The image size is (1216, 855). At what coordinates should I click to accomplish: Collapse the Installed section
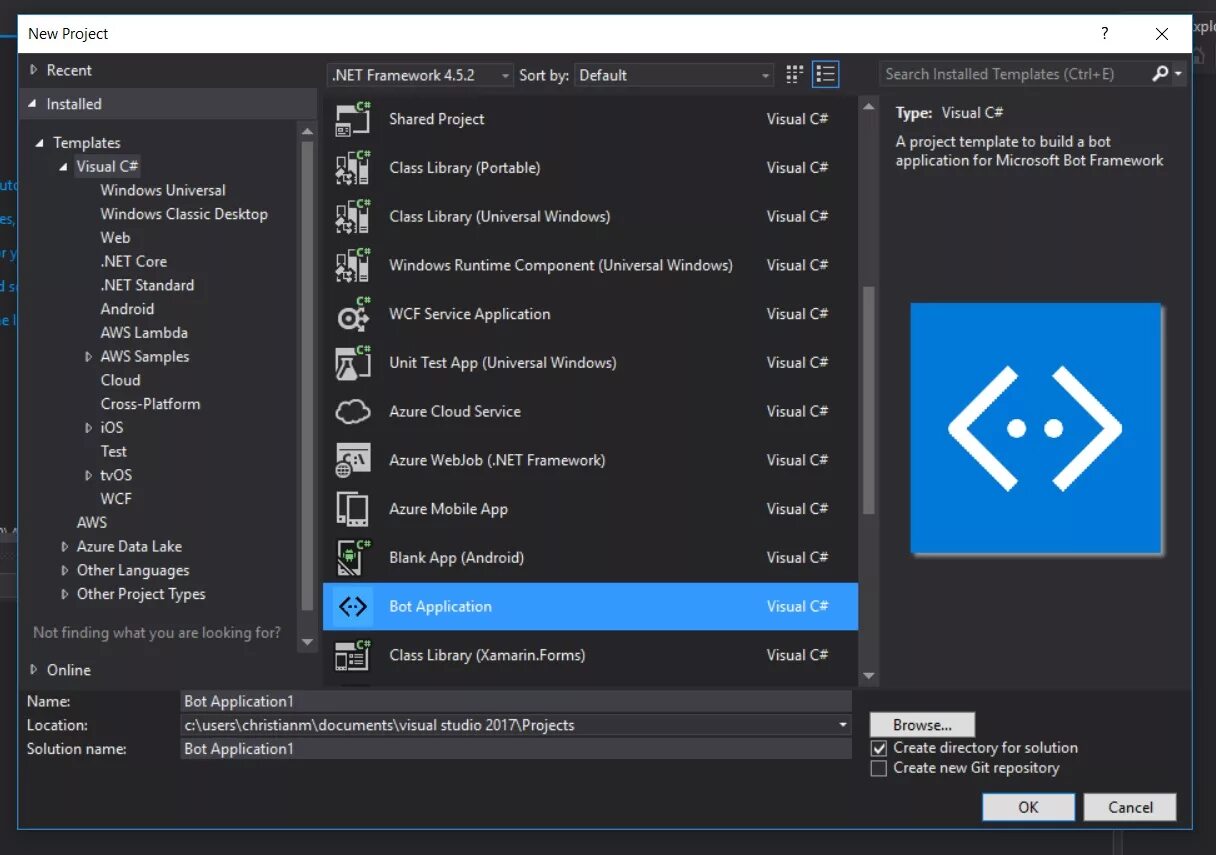(33, 104)
